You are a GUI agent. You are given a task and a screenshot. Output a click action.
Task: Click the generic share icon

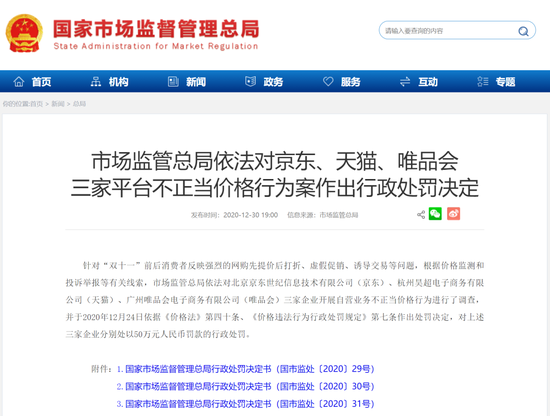pyautogui.click(x=421, y=214)
